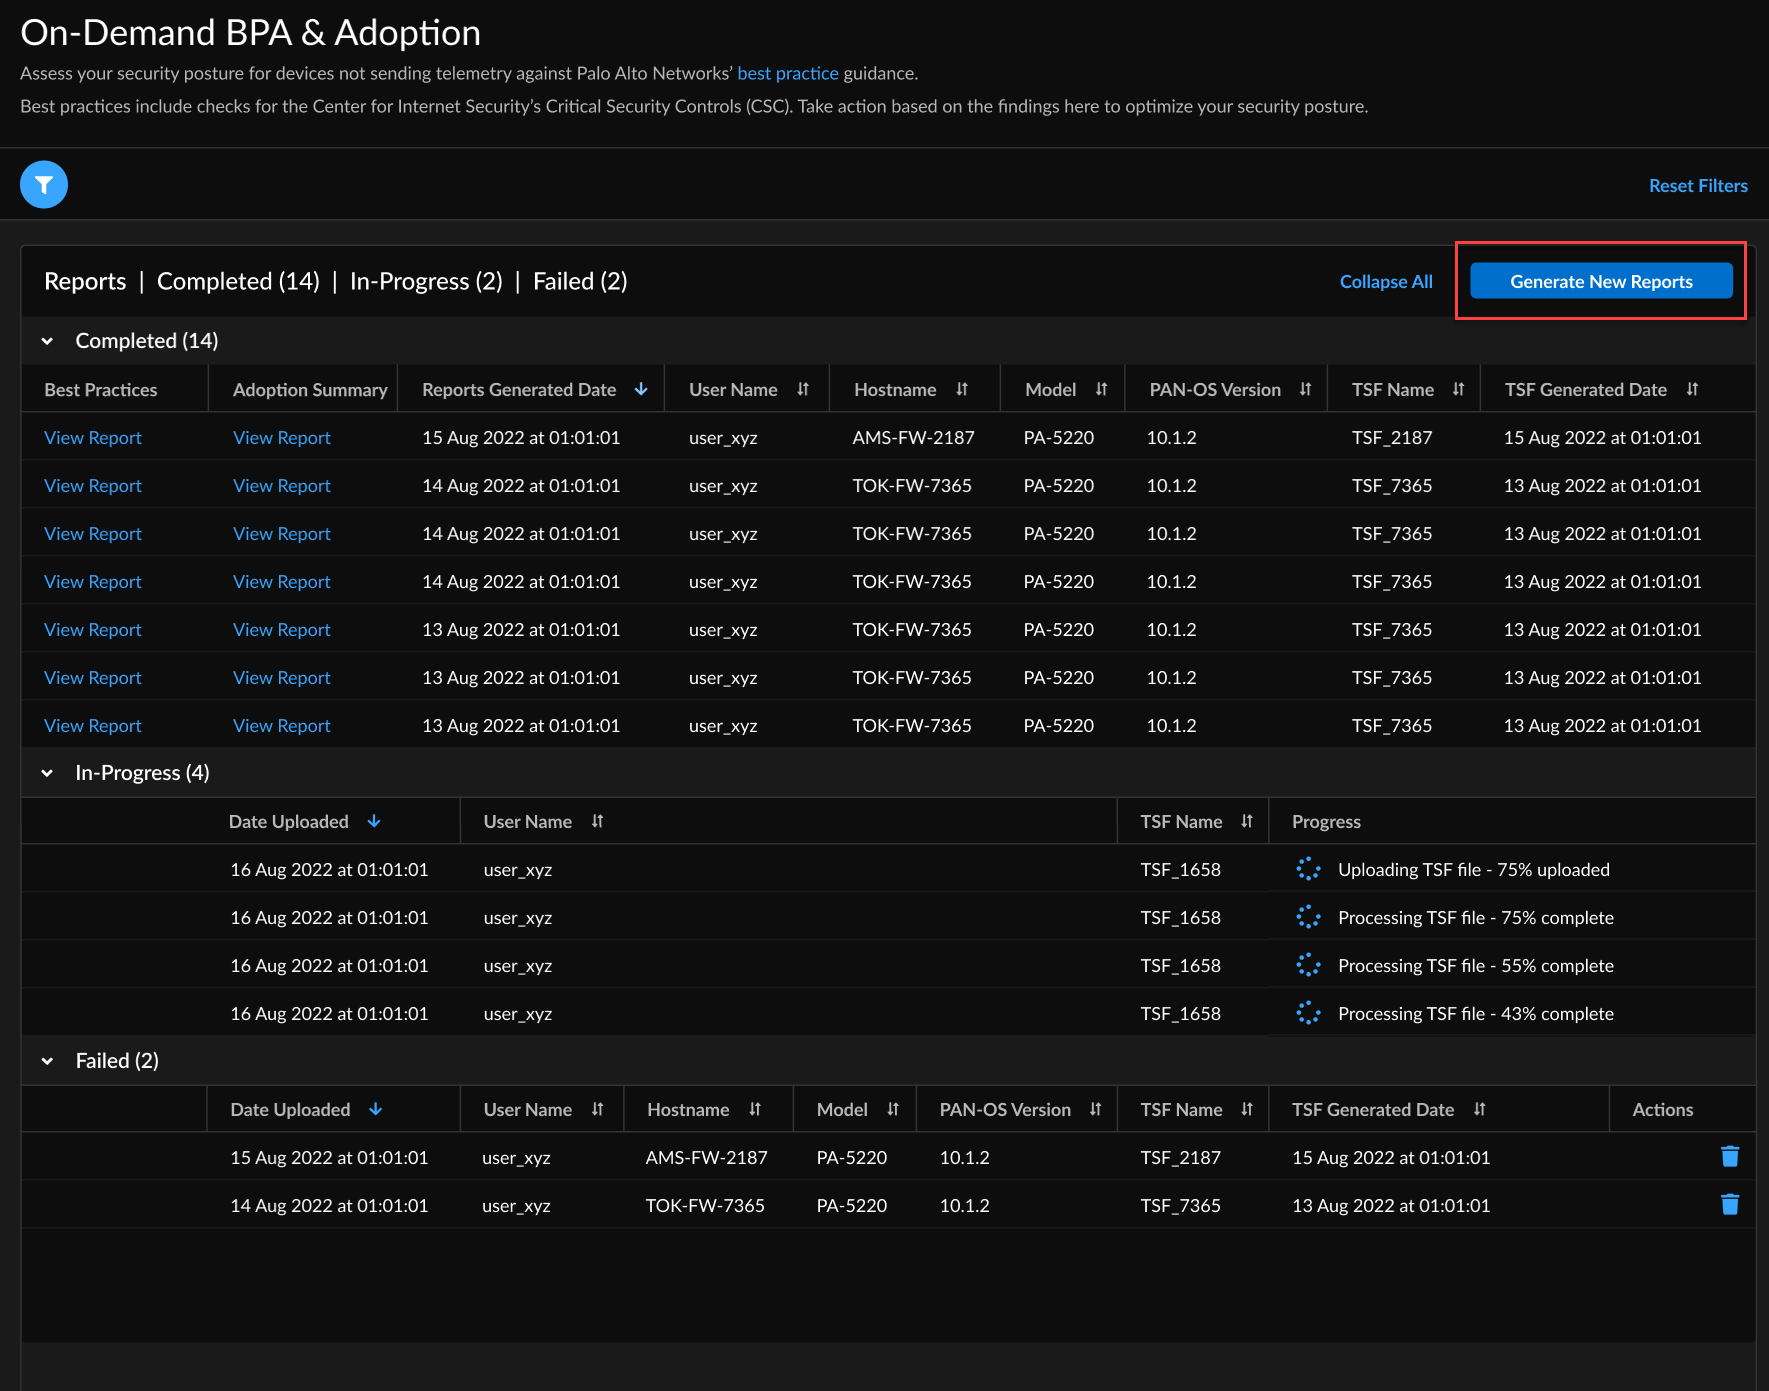This screenshot has width=1769, height=1391.
Task: View Best Practices report for AMS-FW-2187
Action: coord(93,438)
